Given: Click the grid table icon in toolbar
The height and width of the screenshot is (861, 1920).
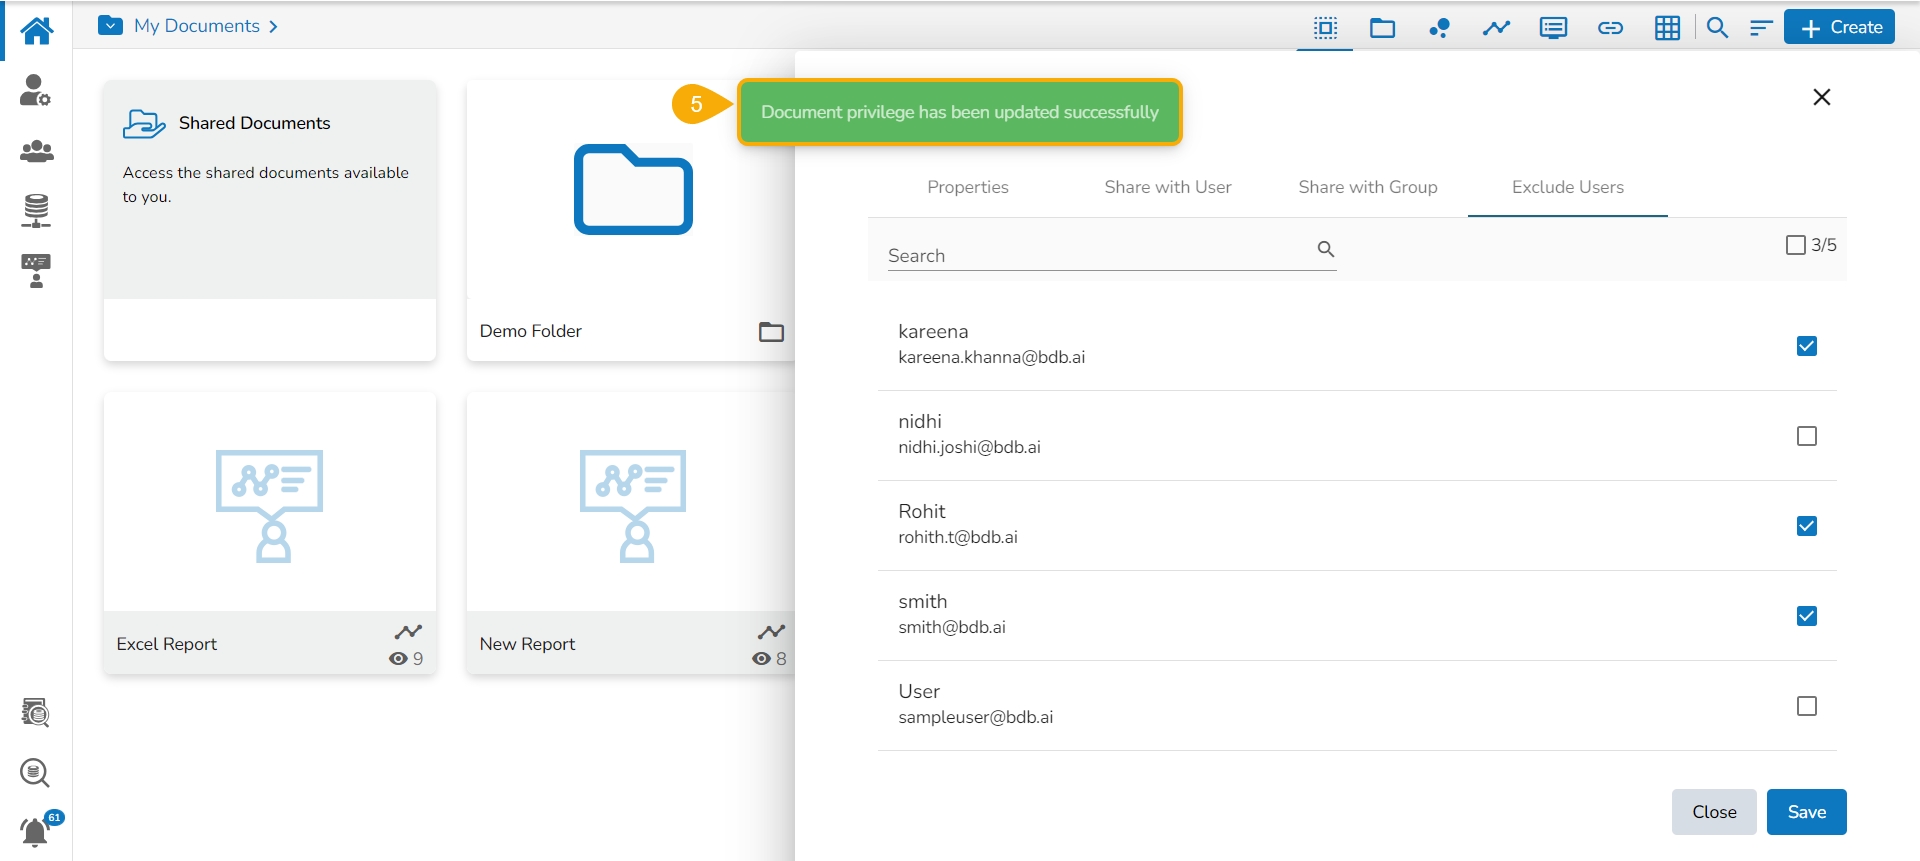Looking at the screenshot, I should pyautogui.click(x=1667, y=28).
